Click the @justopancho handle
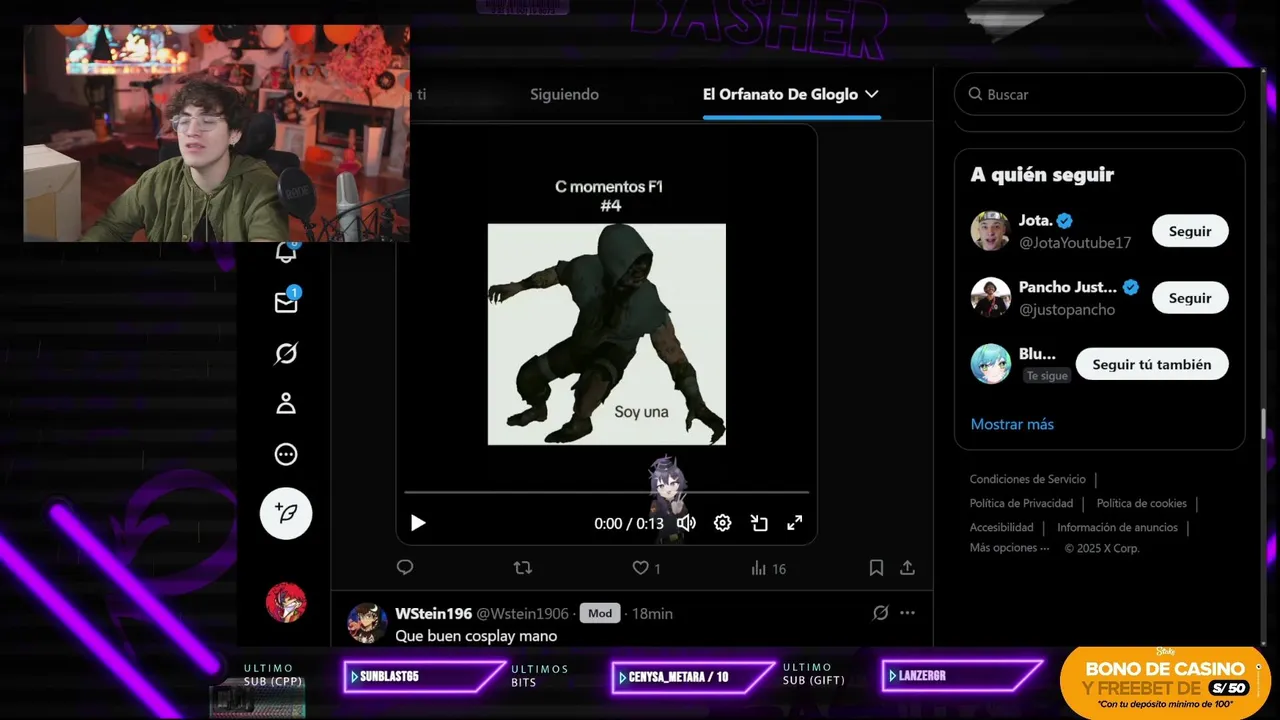Image resolution: width=1280 pixels, height=720 pixels. coord(1067,310)
